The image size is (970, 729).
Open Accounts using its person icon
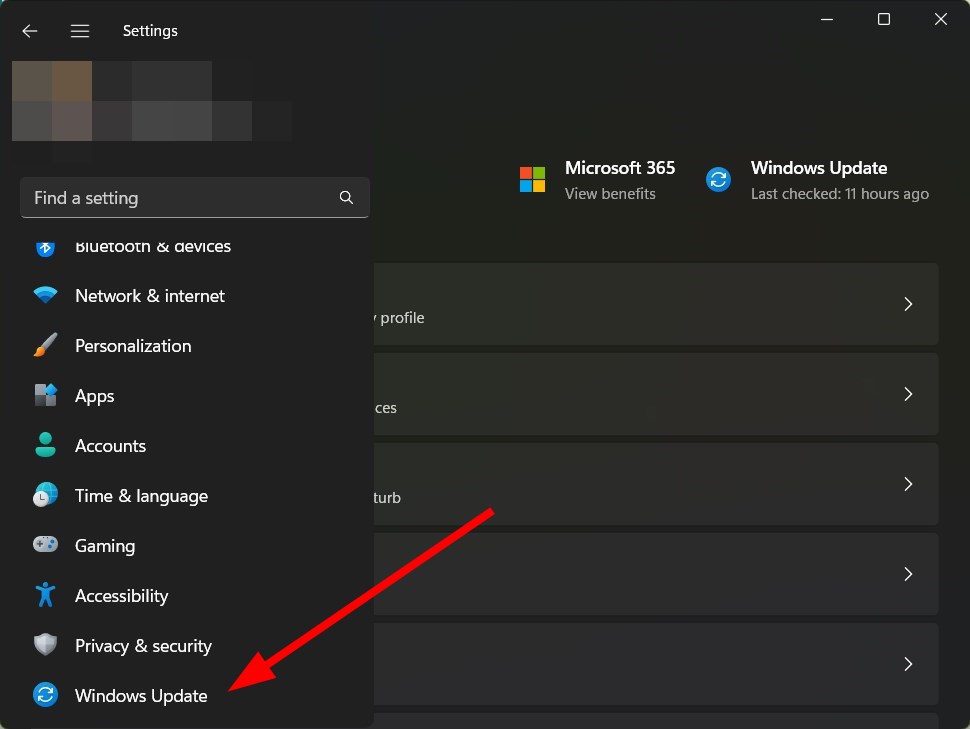coord(44,445)
